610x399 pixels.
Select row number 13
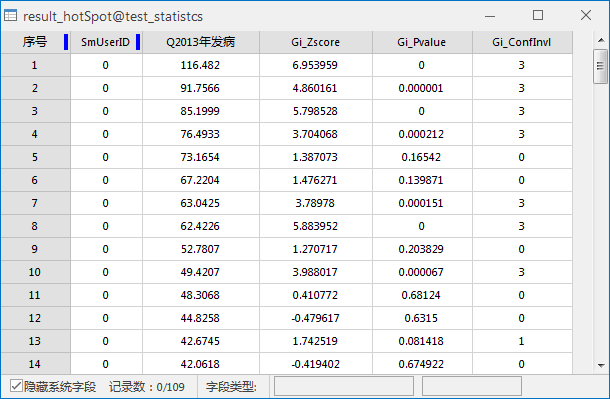click(x=35, y=341)
